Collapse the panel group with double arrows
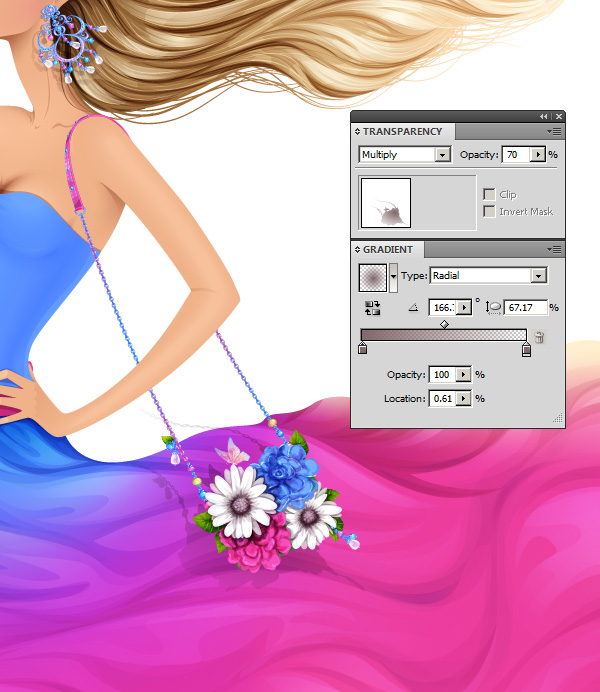This screenshot has height=692, width=600. (544, 117)
